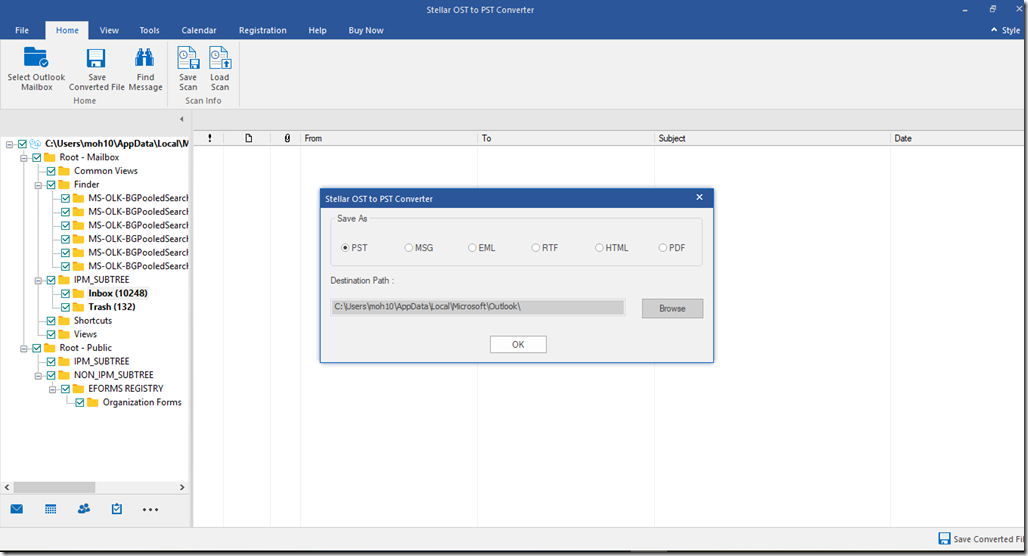1028x556 pixels.
Task: Switch to the View tab
Action: (109, 30)
